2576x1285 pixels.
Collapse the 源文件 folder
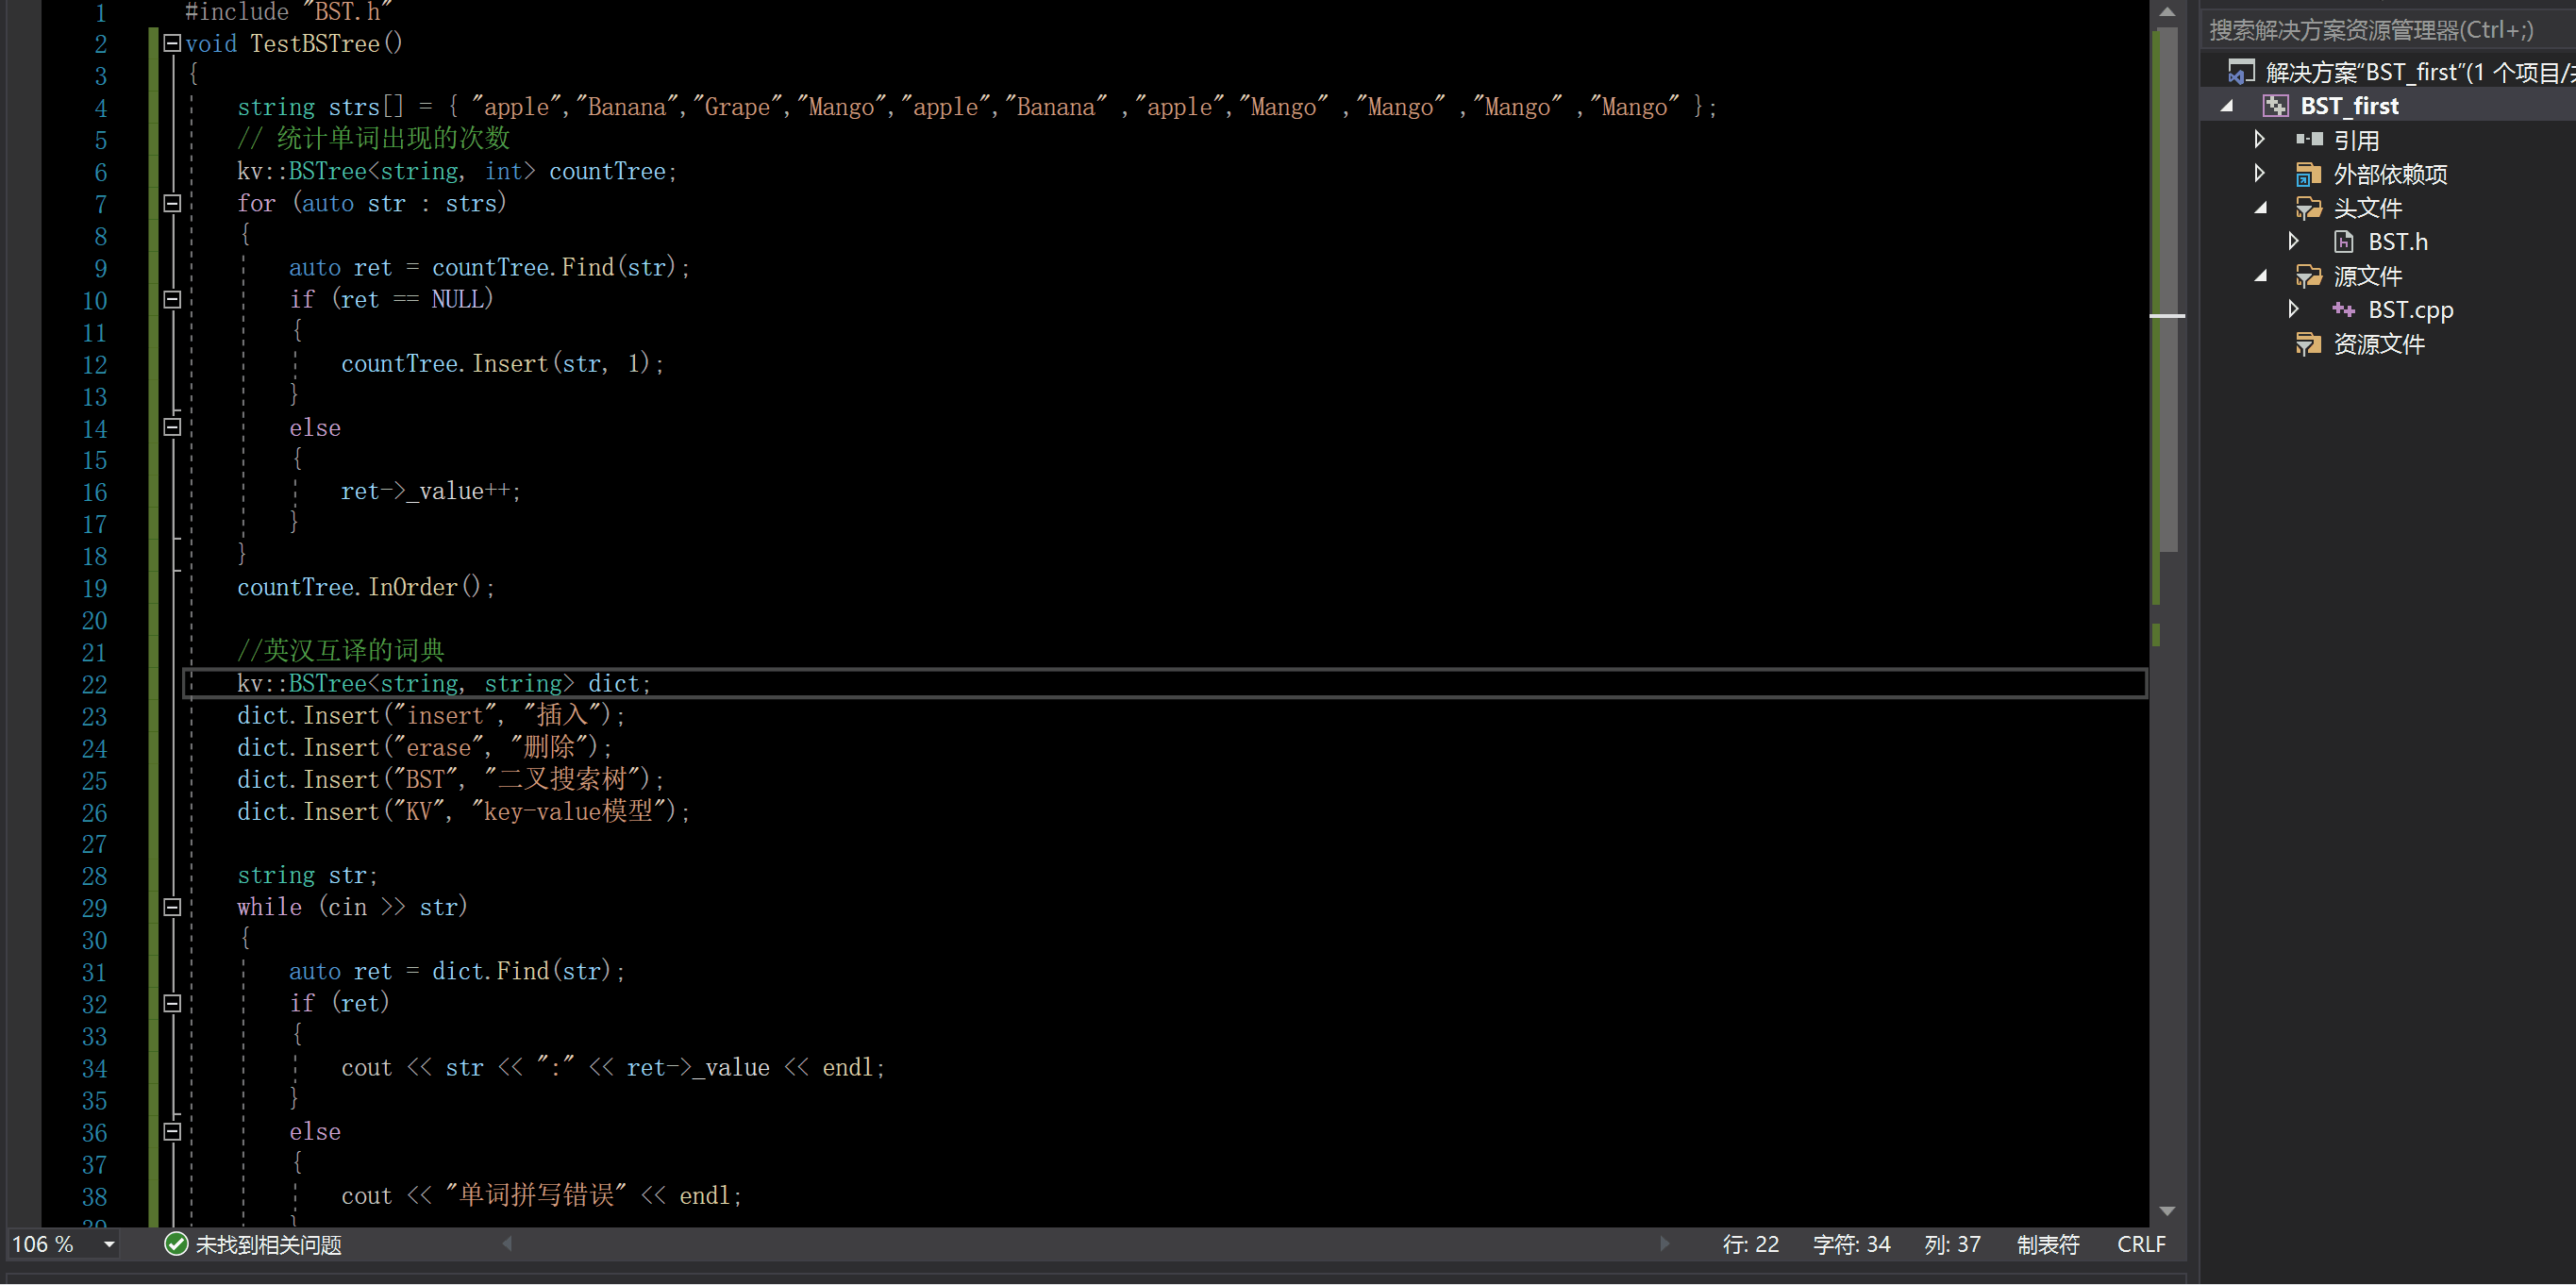click(x=2260, y=276)
